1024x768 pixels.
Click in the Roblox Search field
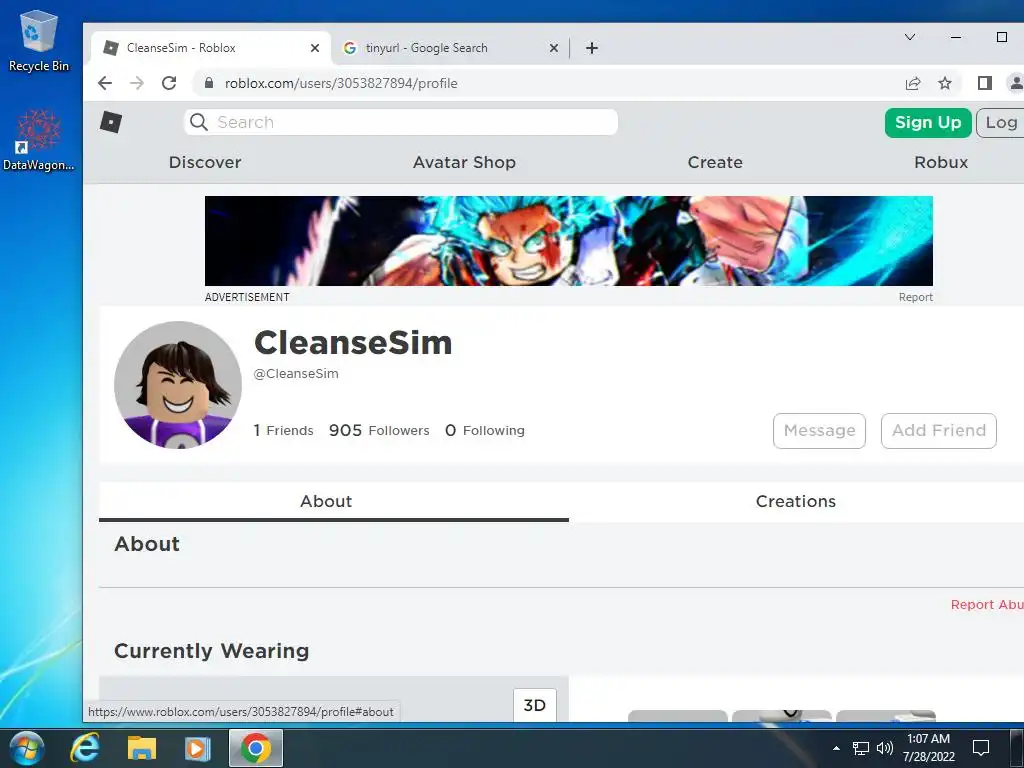tap(401, 122)
